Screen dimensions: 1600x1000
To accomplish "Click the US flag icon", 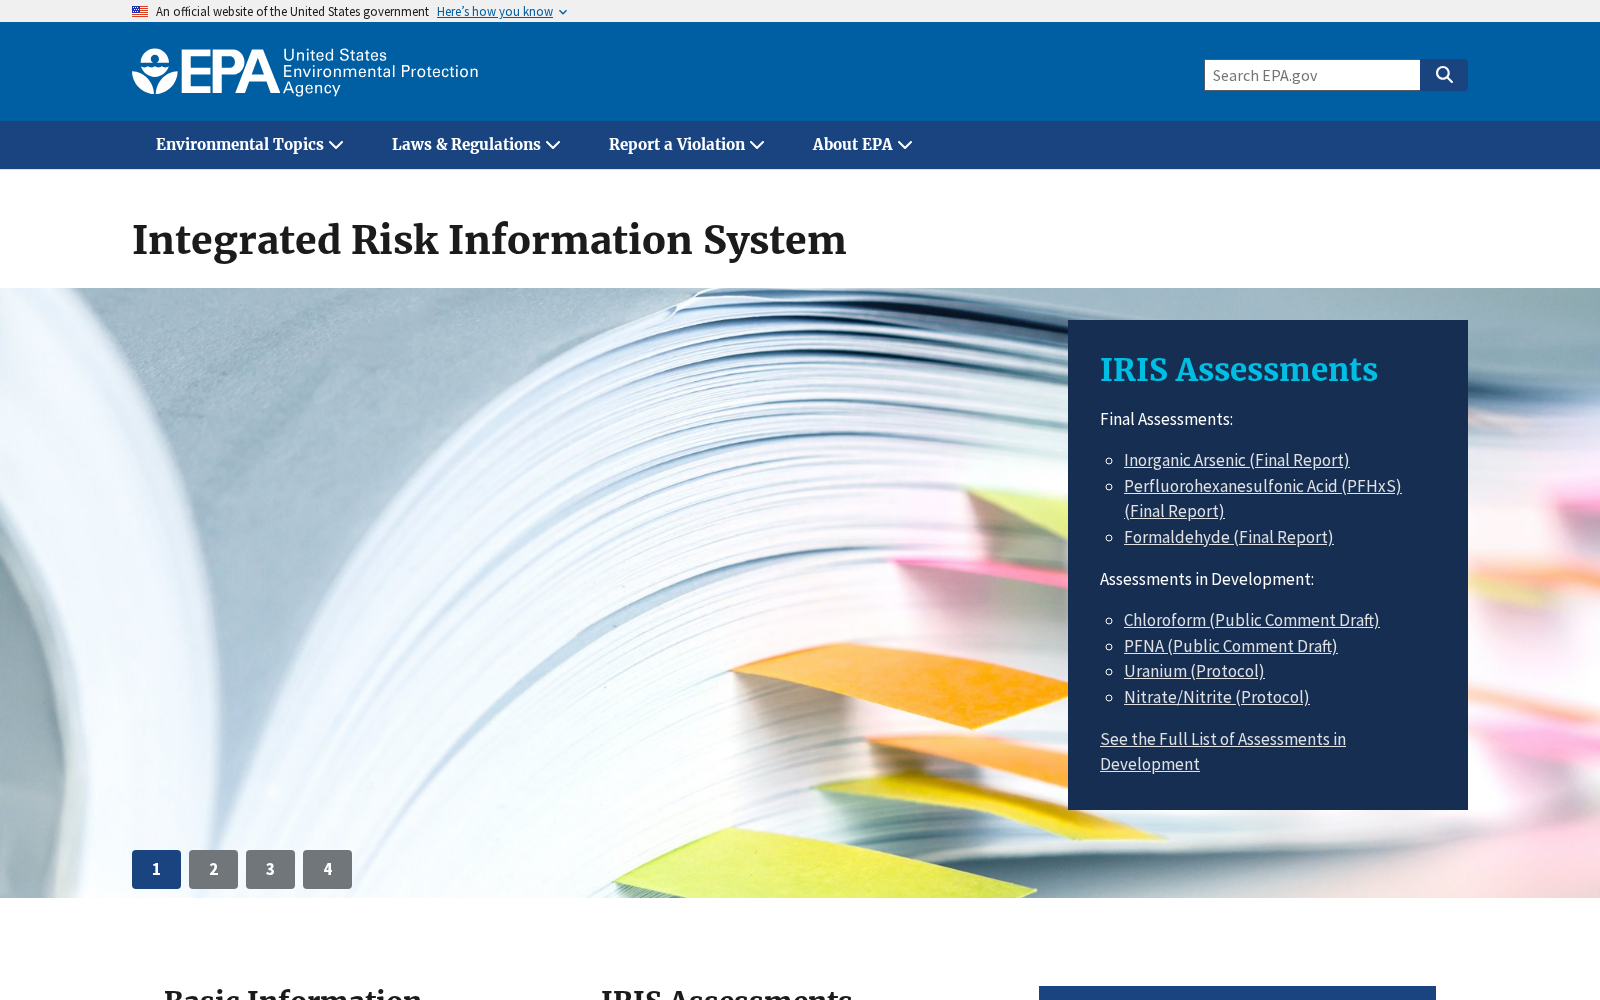I will 140,12.
